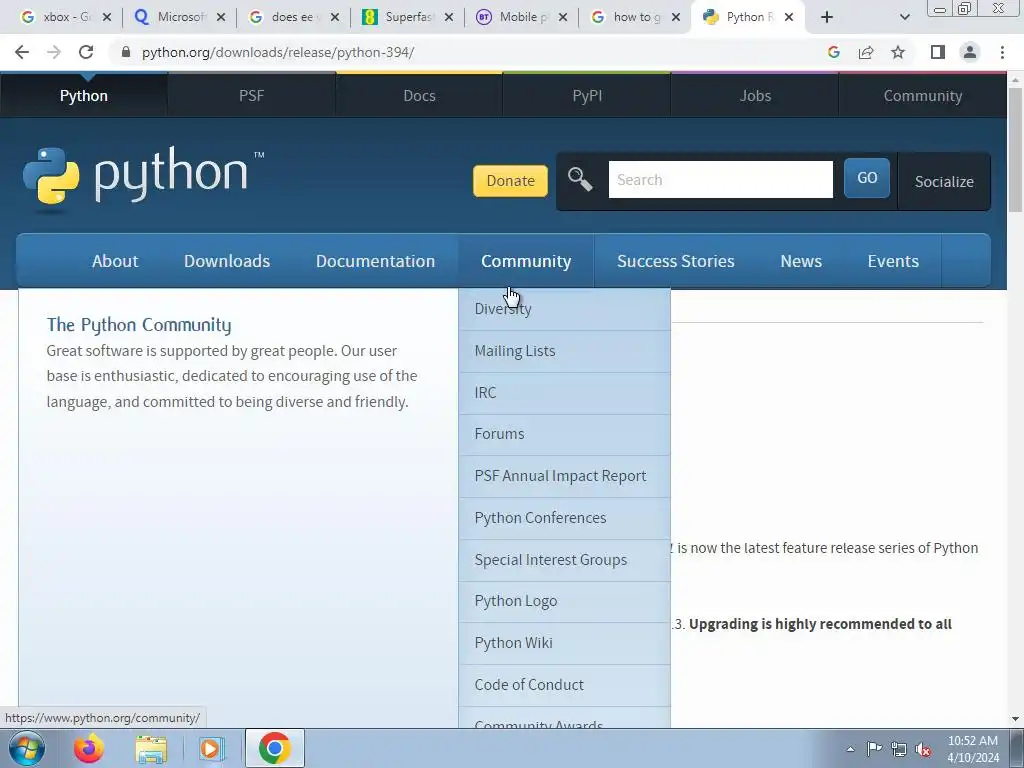
Task: Open the Documentation main menu
Action: (375, 261)
